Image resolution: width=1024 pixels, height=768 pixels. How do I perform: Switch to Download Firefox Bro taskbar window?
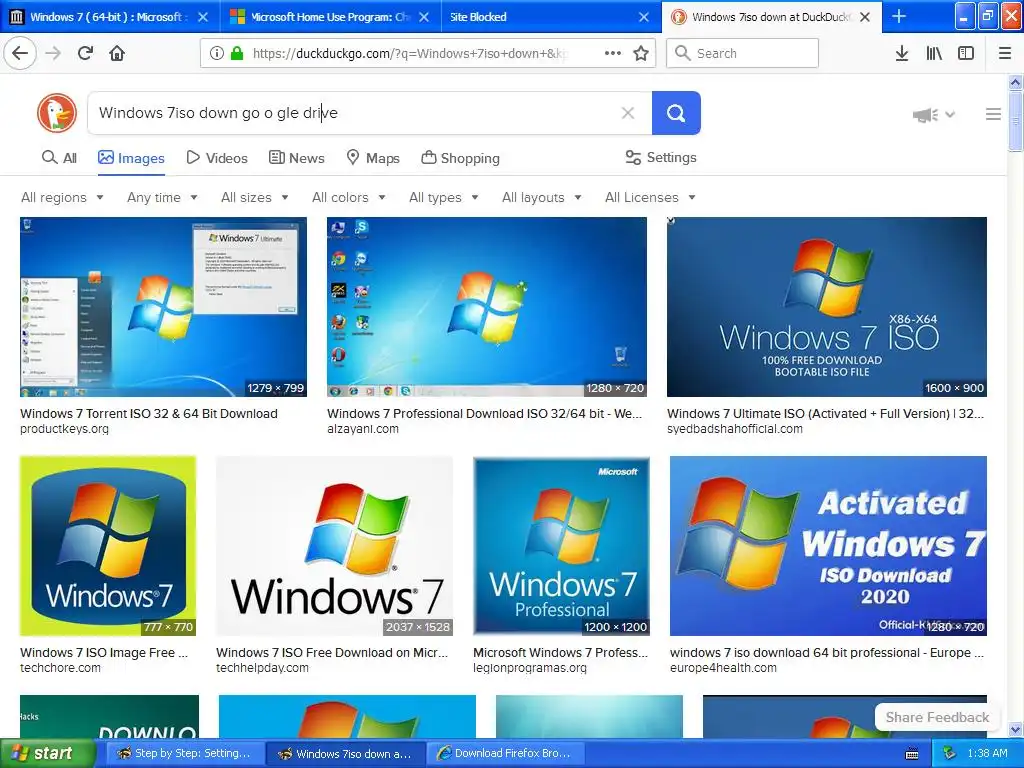pos(505,754)
